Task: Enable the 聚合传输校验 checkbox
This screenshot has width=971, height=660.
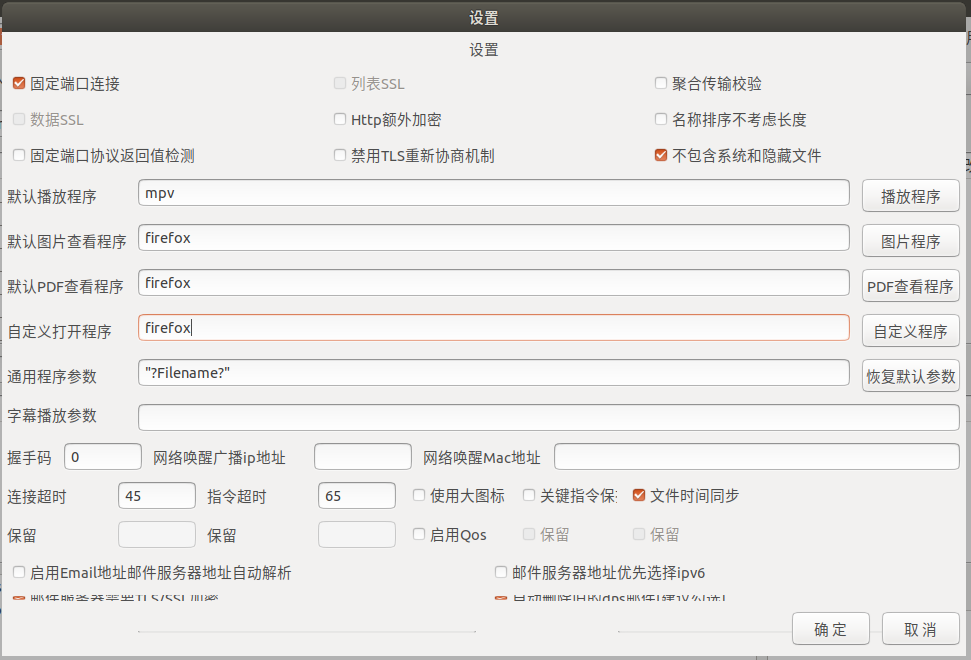Action: click(661, 84)
